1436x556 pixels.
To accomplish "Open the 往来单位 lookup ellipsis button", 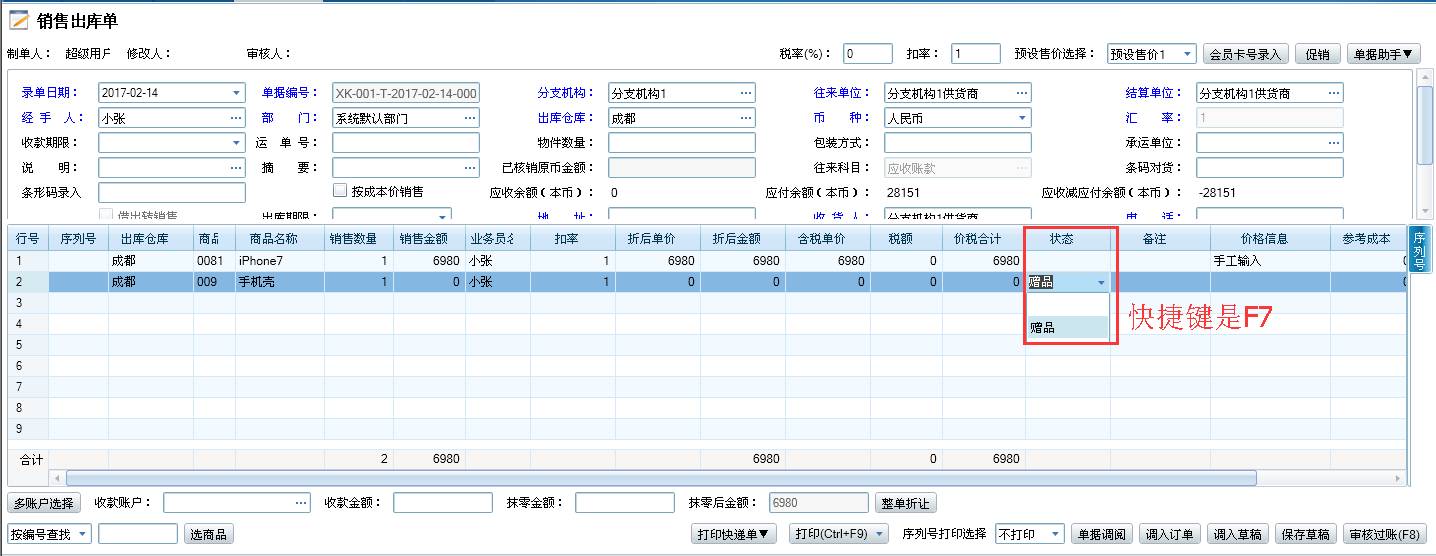I will [1021, 93].
